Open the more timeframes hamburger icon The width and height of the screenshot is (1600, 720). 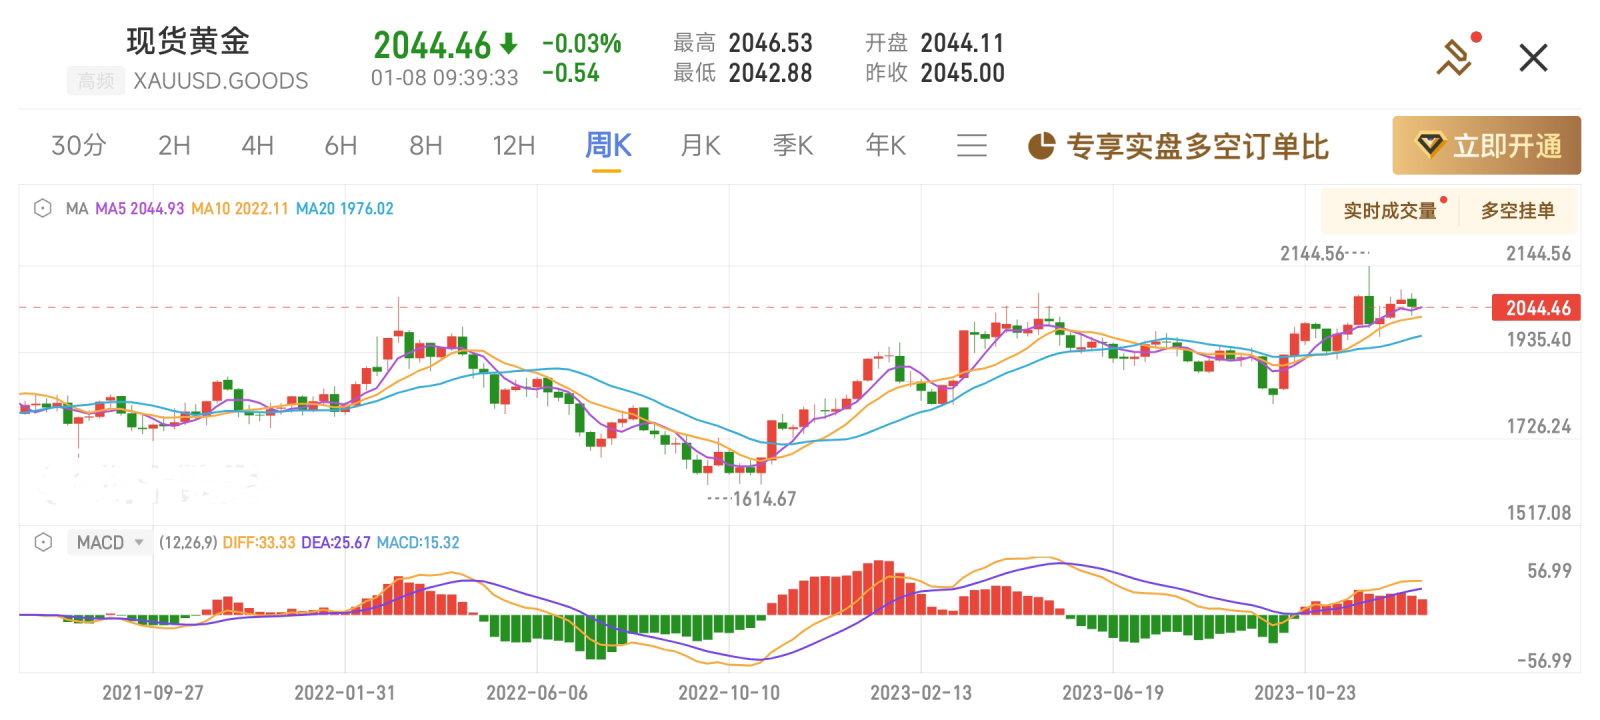pyautogui.click(x=971, y=146)
